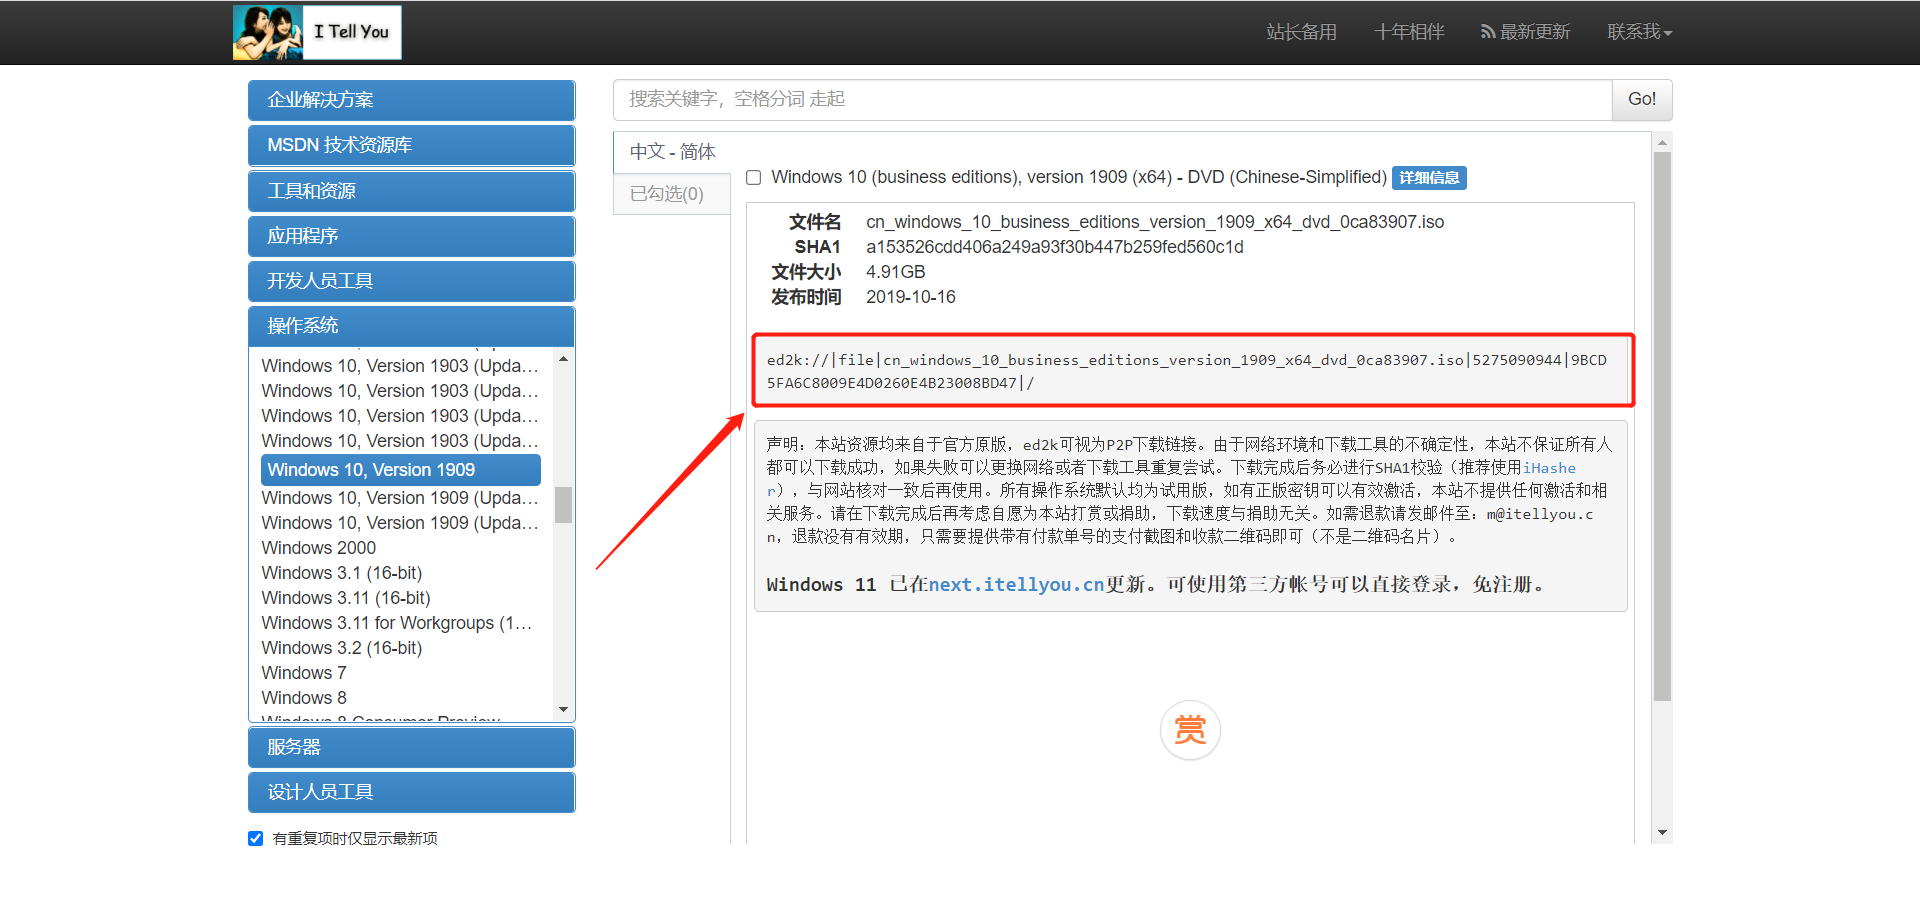Click the version list scrollbar down arrow
This screenshot has width=1920, height=902.
pyautogui.click(x=563, y=709)
